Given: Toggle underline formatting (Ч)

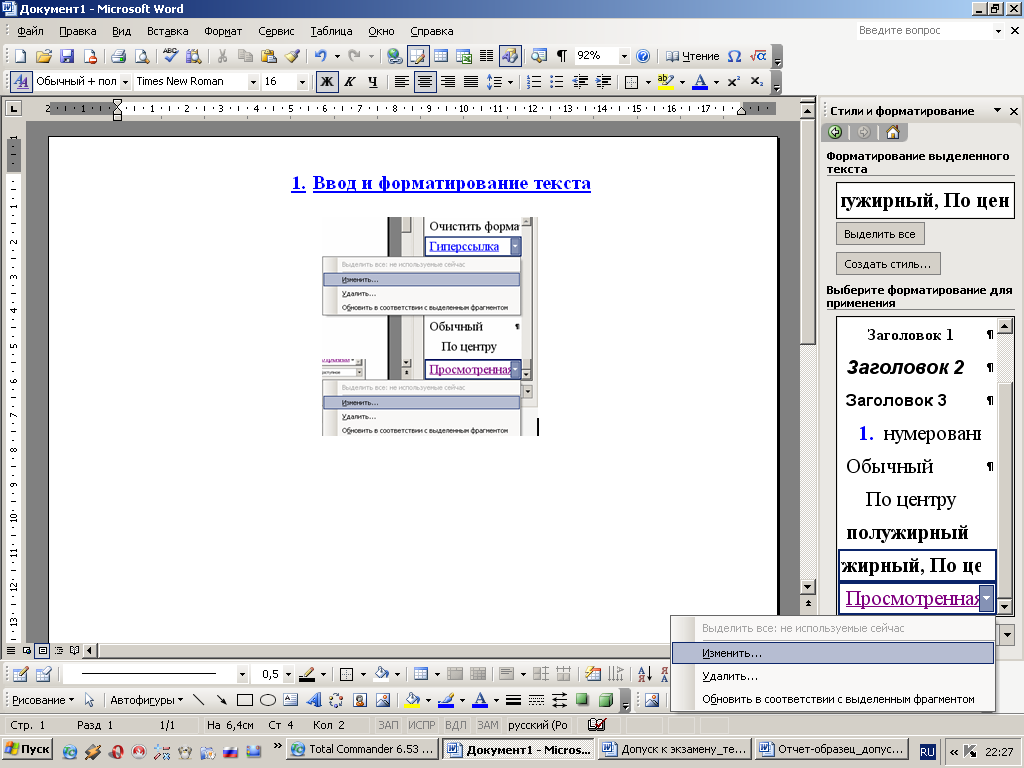Looking at the screenshot, I should tap(373, 82).
